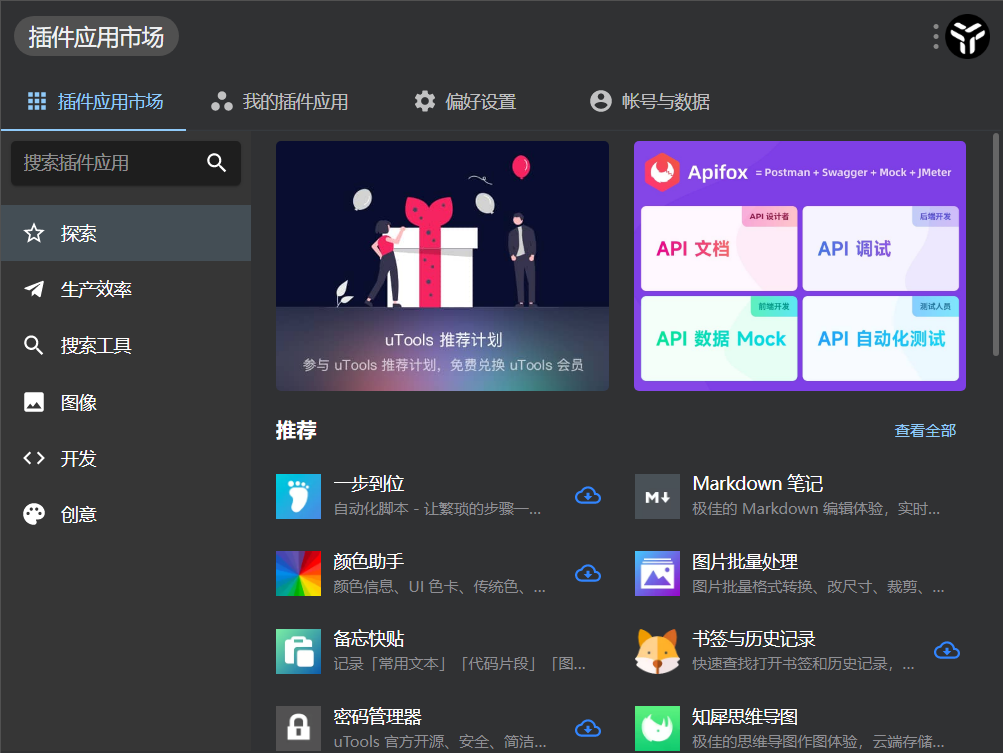The height and width of the screenshot is (753, 1003).
Task: Click the 备忘快贴 clipboard app icon
Action: point(298,651)
